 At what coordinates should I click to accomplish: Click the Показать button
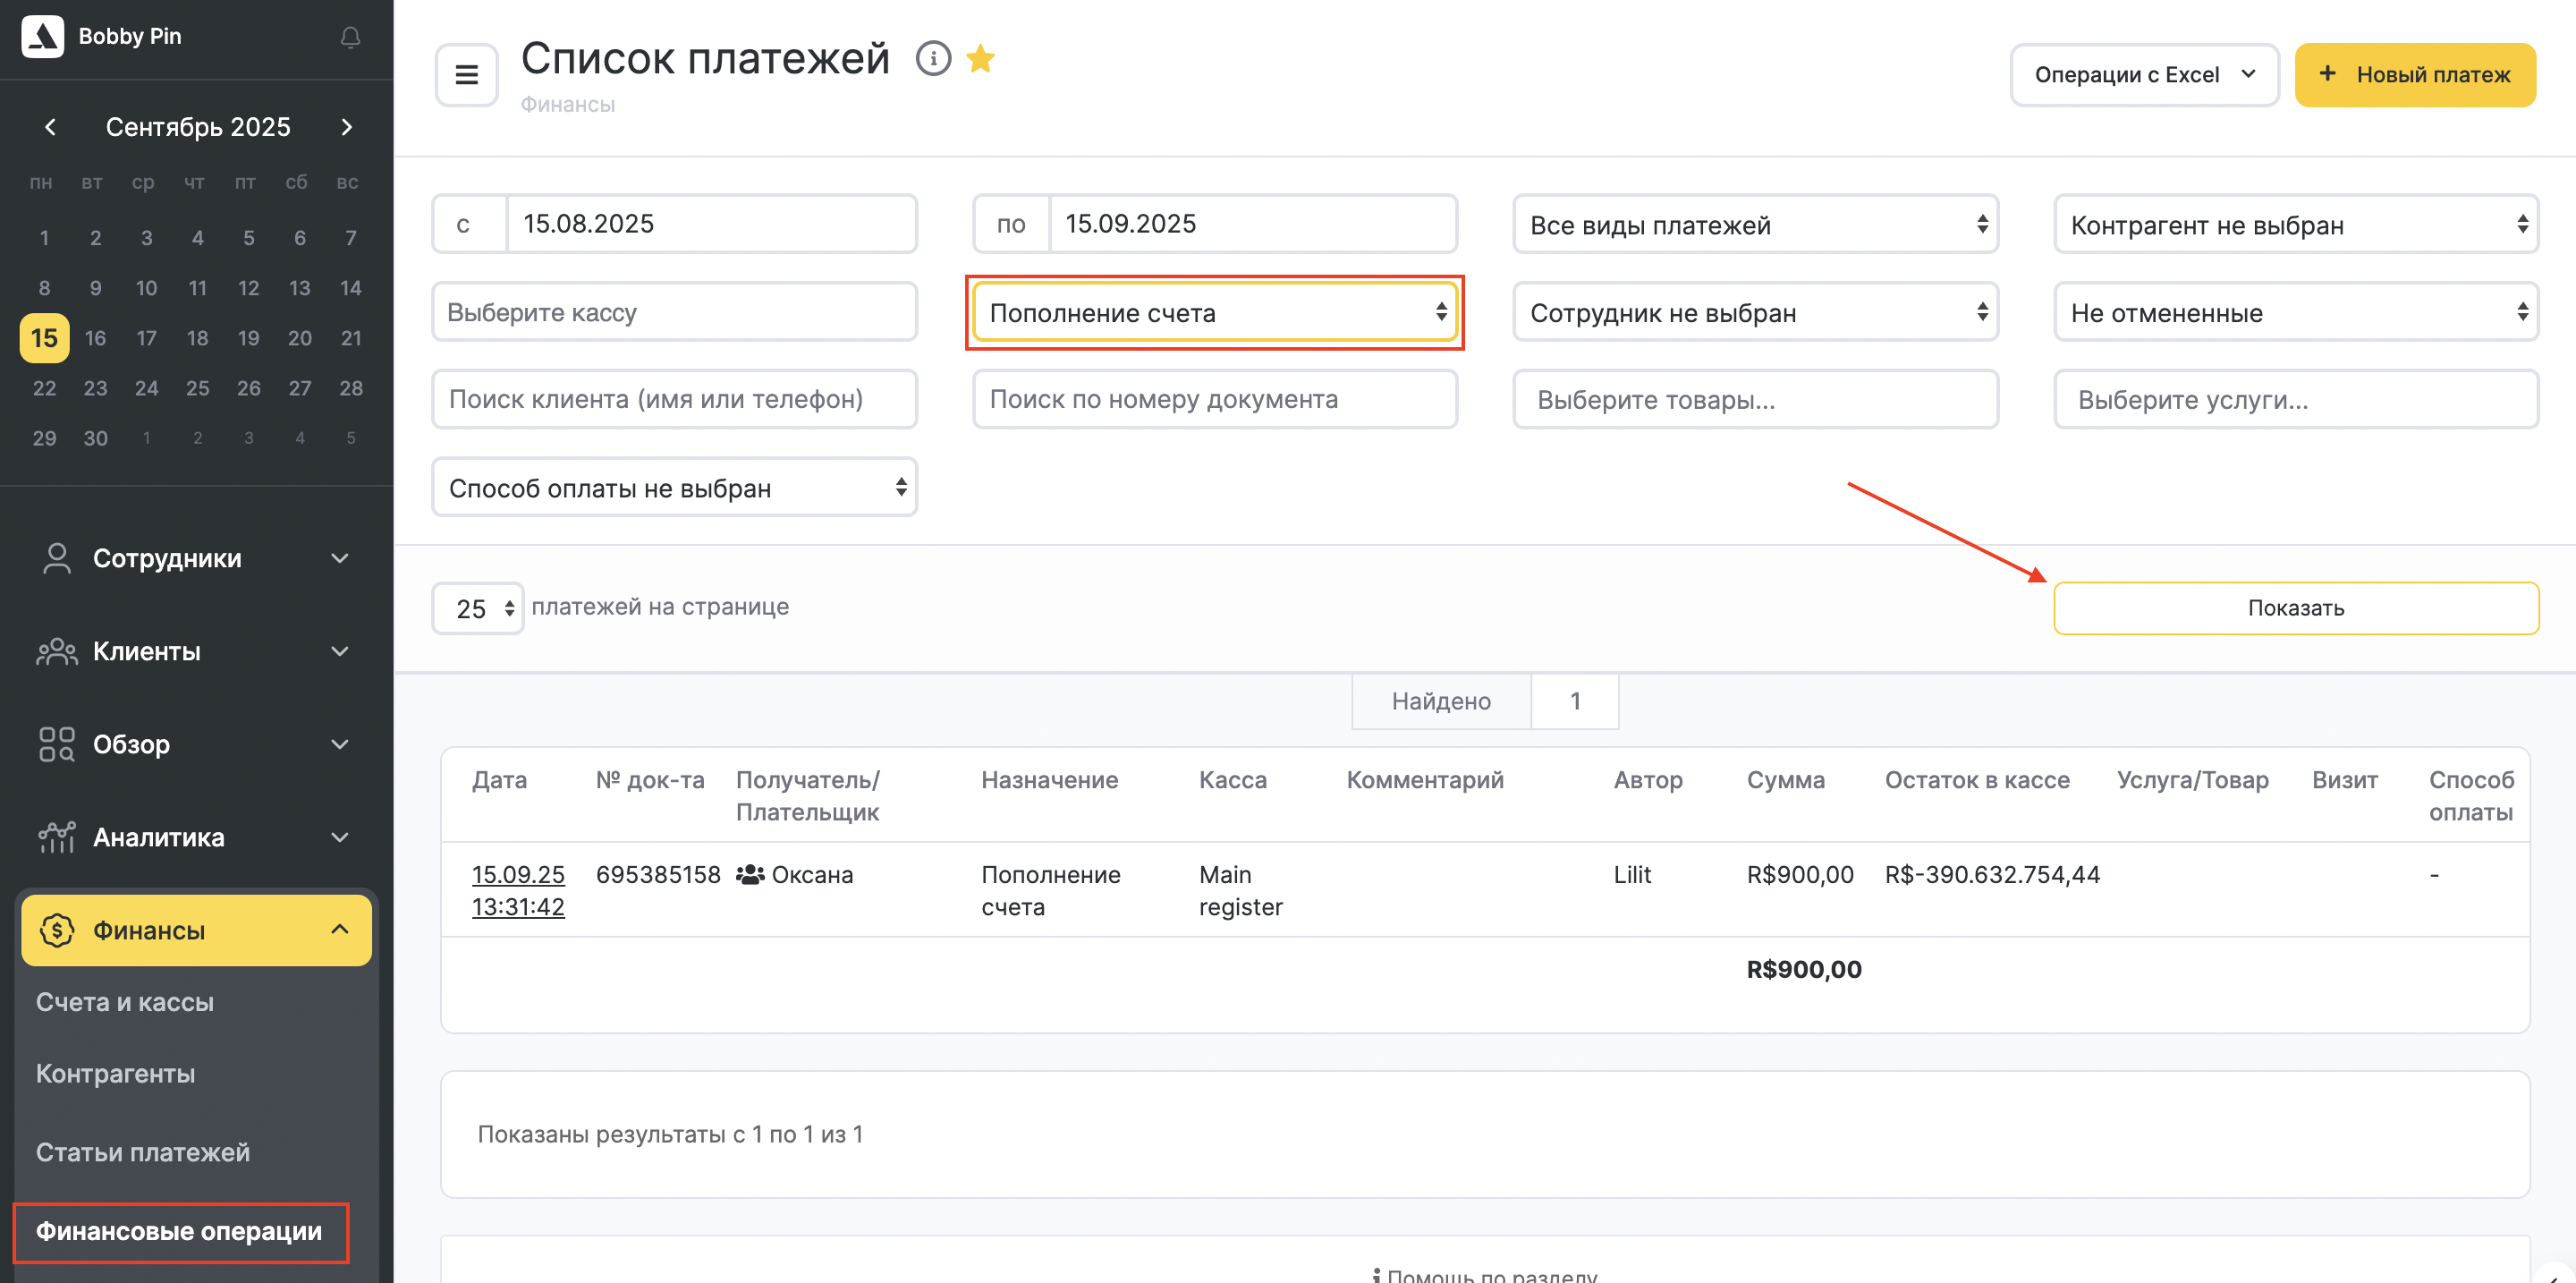(2295, 608)
